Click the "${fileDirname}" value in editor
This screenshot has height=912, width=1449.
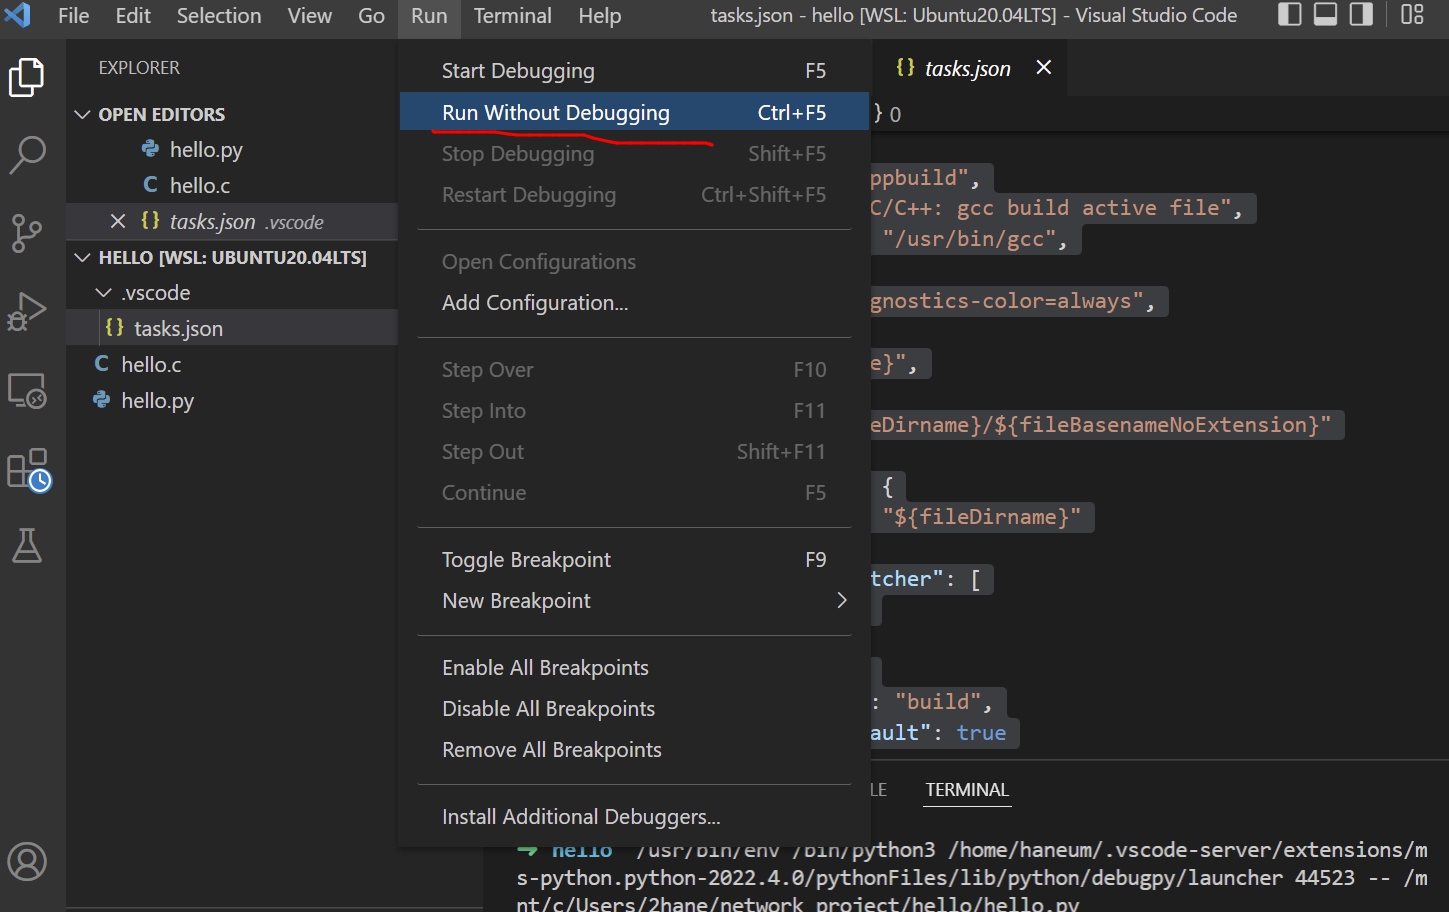tap(987, 517)
